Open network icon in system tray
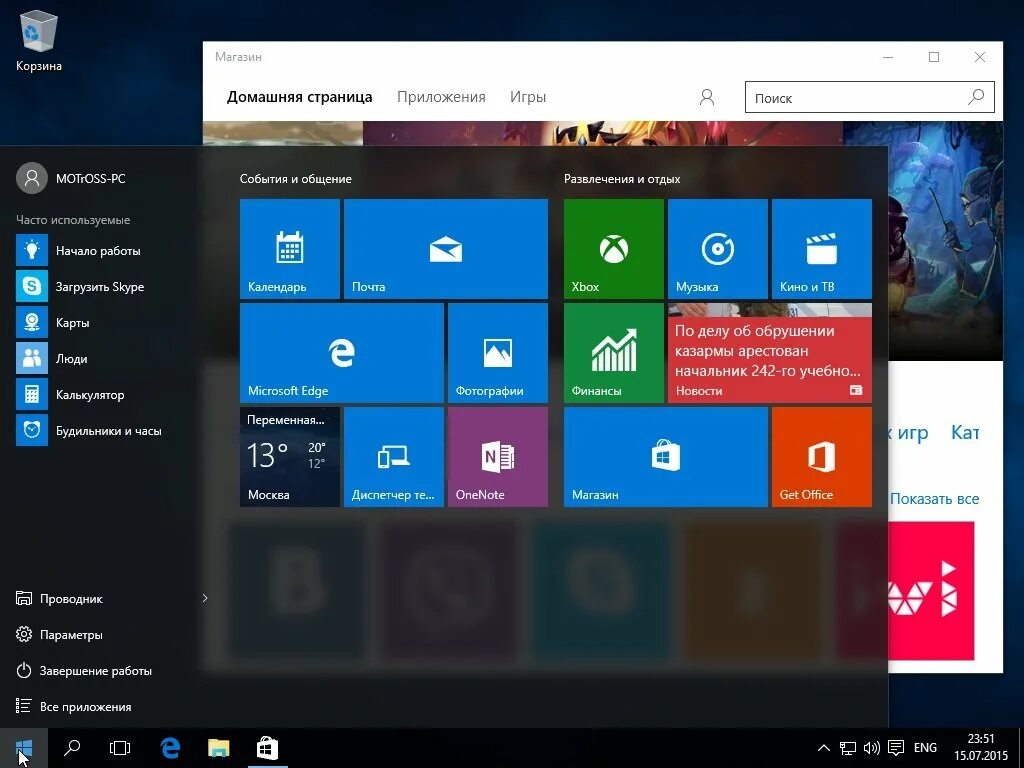1024x768 pixels. [848, 748]
